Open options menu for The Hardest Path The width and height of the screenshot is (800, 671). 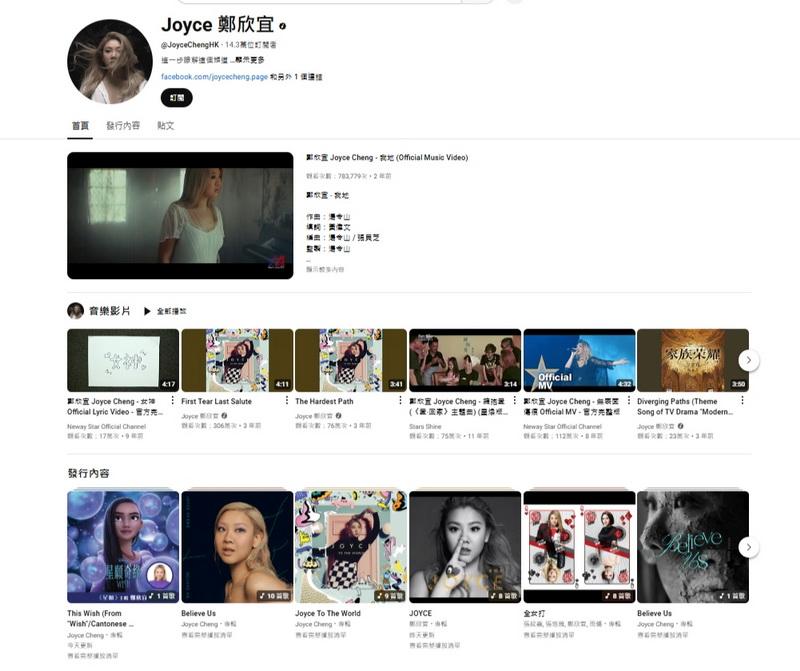(x=400, y=401)
